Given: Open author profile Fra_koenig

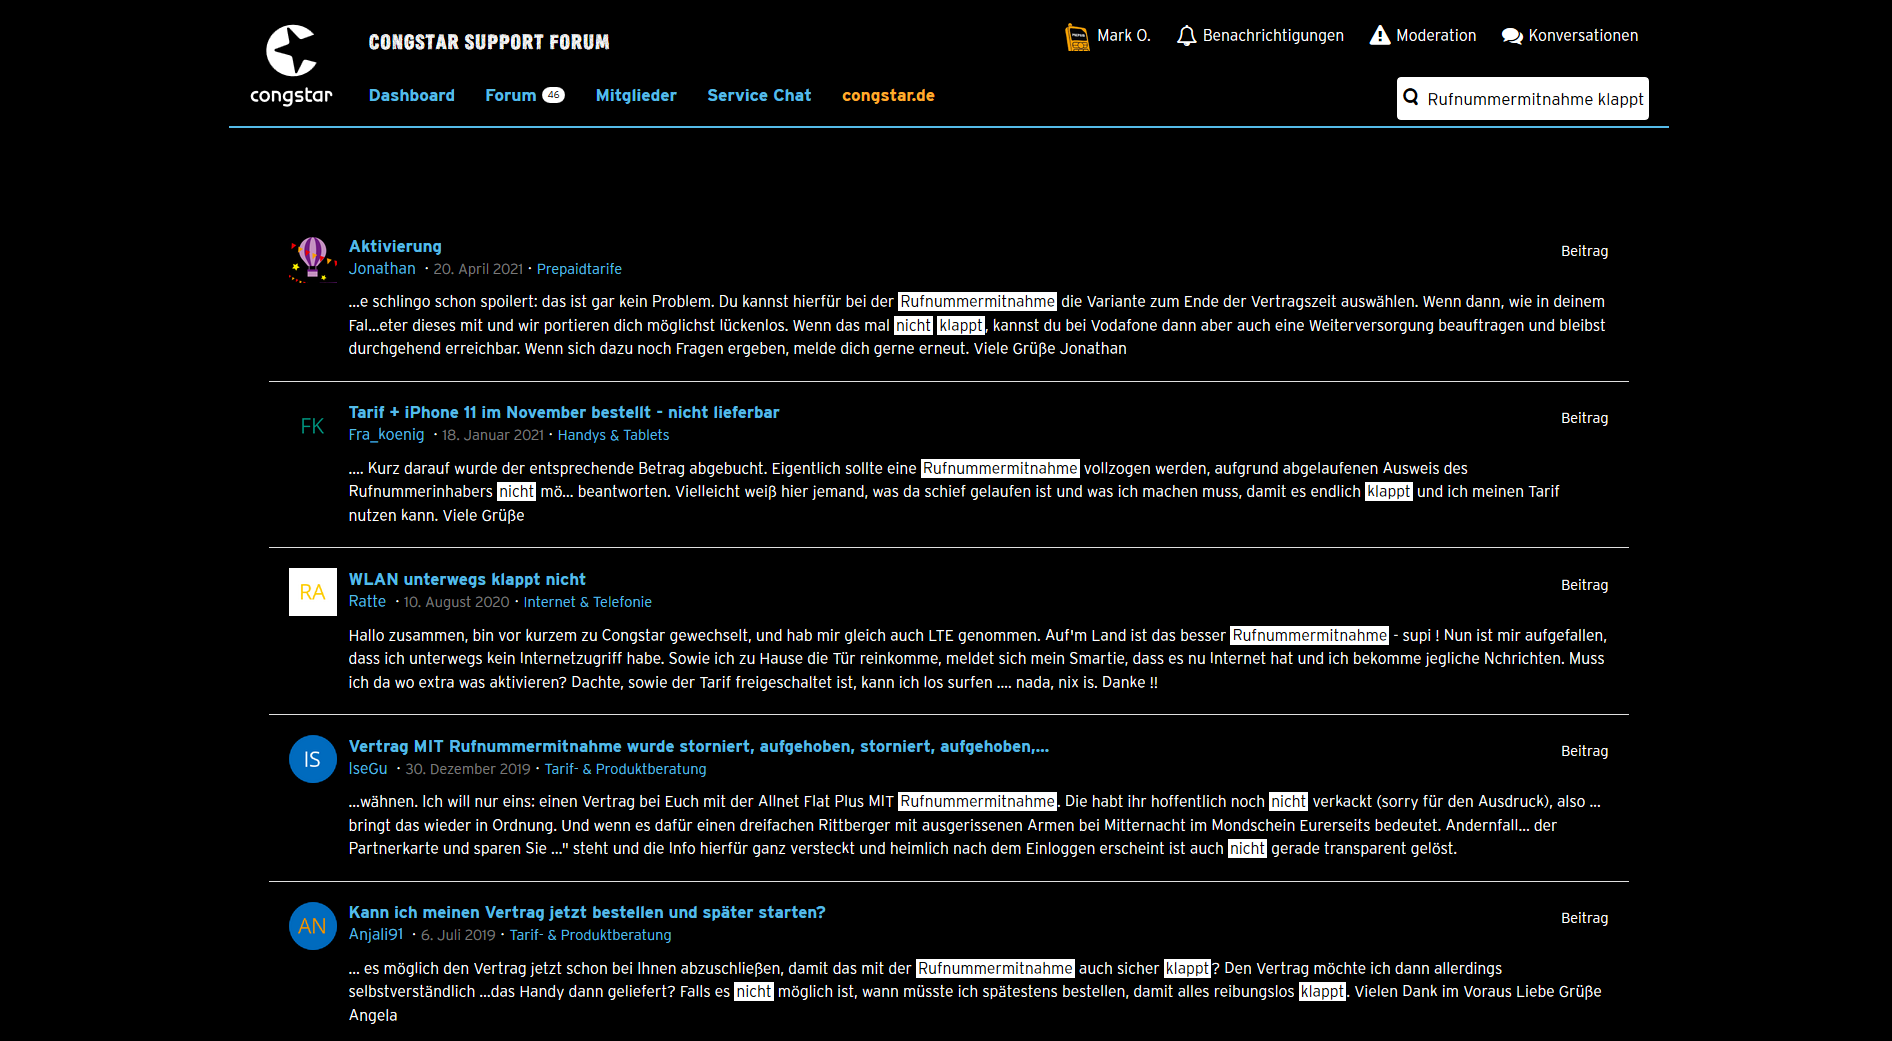Looking at the screenshot, I should click(386, 435).
